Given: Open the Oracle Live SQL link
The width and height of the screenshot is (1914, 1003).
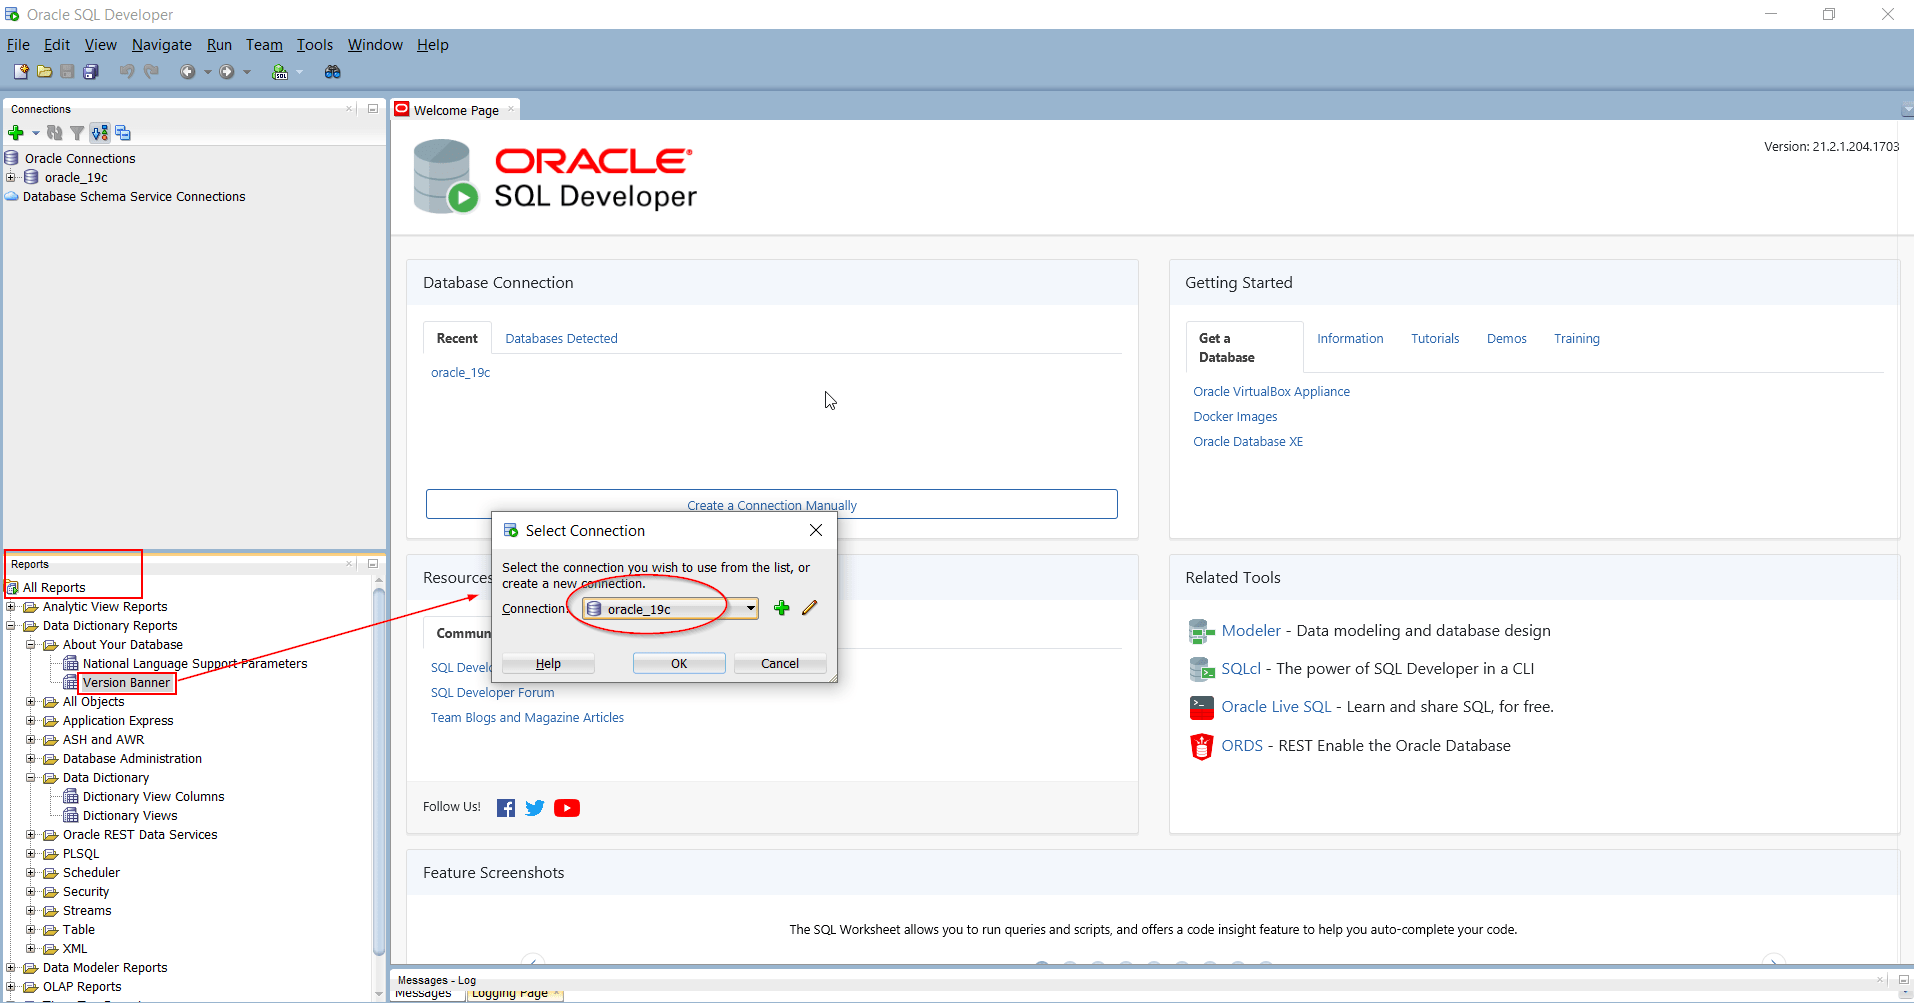Looking at the screenshot, I should [1276, 706].
